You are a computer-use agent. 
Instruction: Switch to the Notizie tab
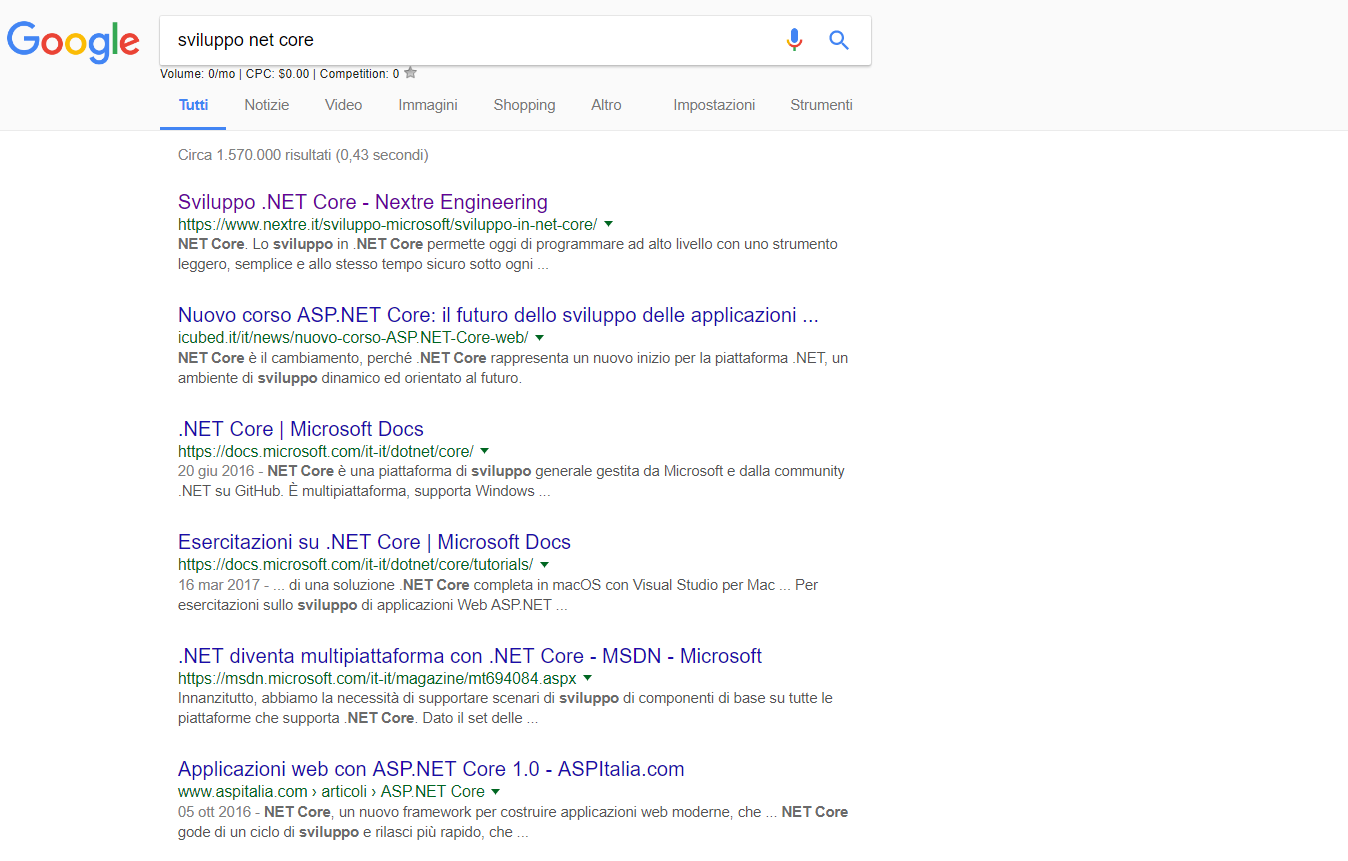[x=267, y=105]
